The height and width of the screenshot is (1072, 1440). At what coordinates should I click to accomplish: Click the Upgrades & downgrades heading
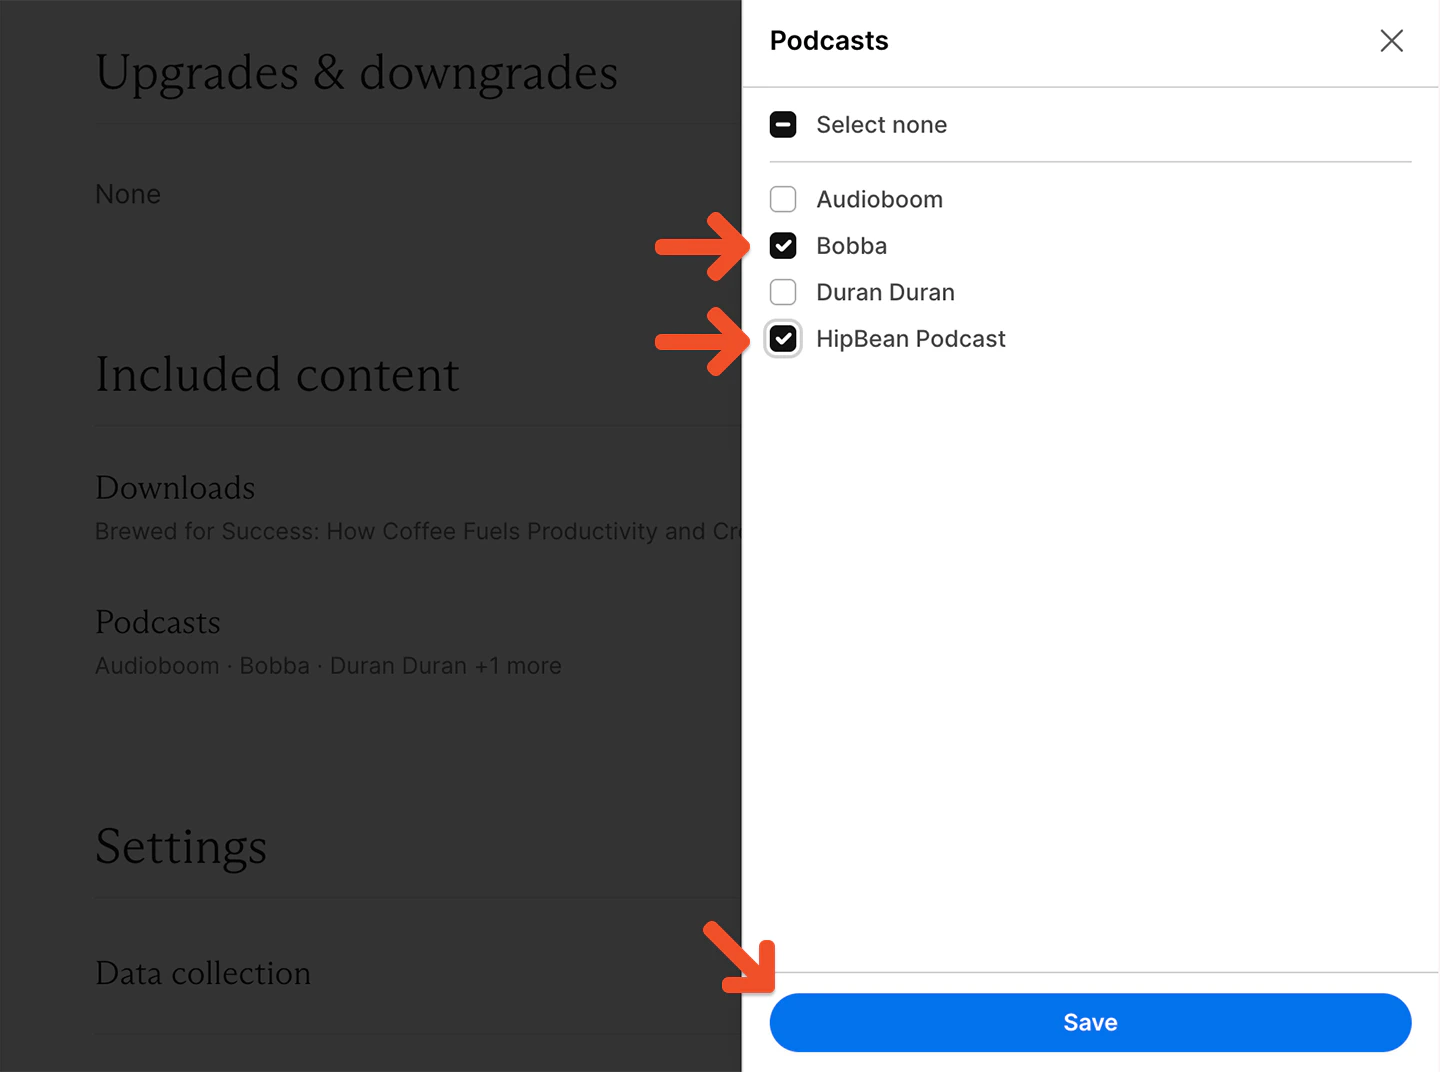356,72
